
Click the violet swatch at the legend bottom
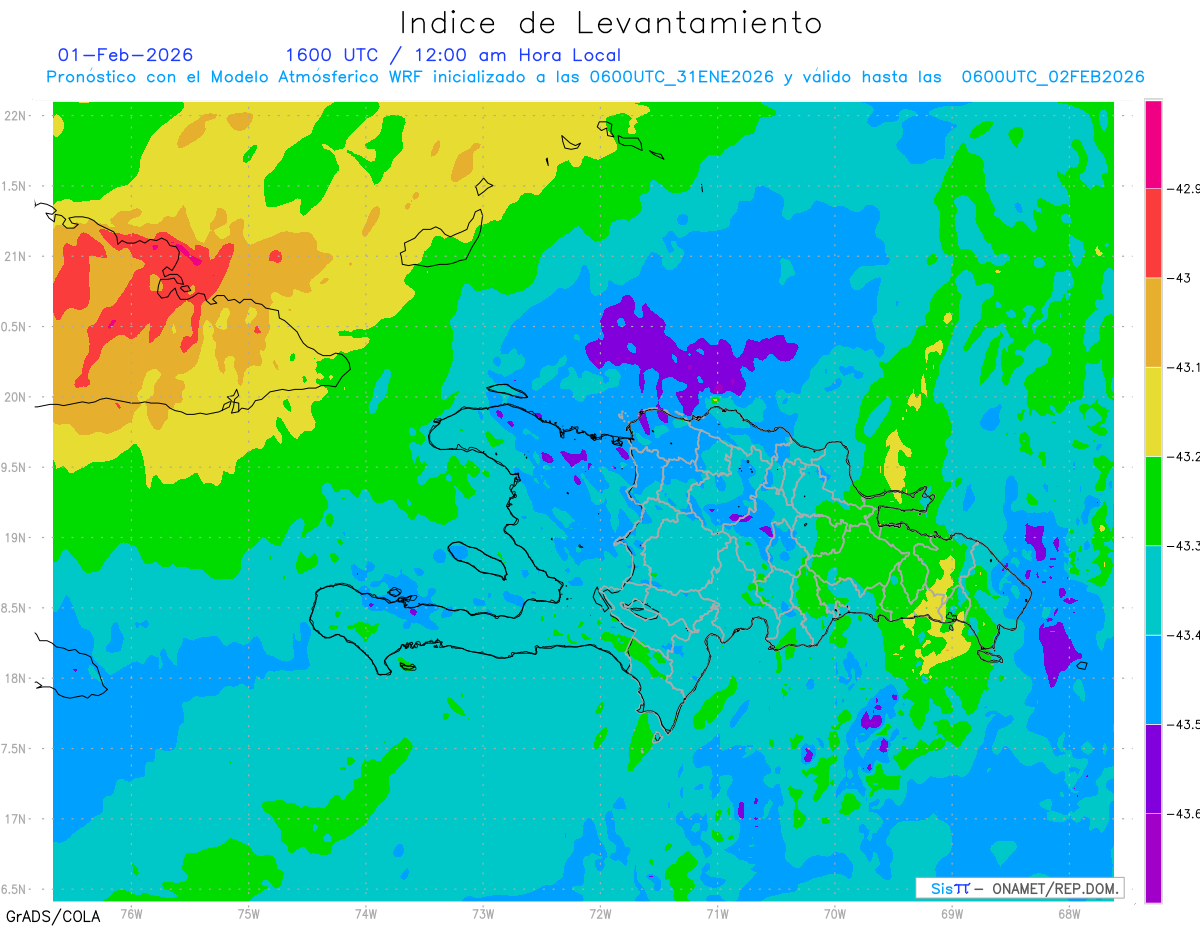1153,858
